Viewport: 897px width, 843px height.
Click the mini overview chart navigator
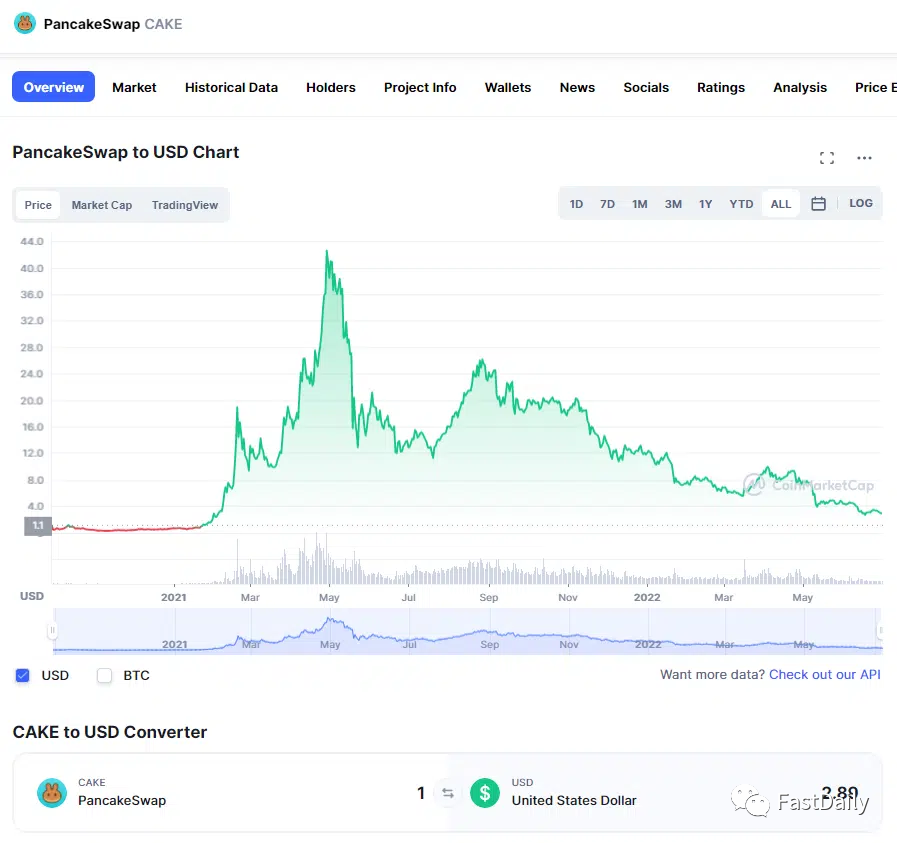(467, 631)
